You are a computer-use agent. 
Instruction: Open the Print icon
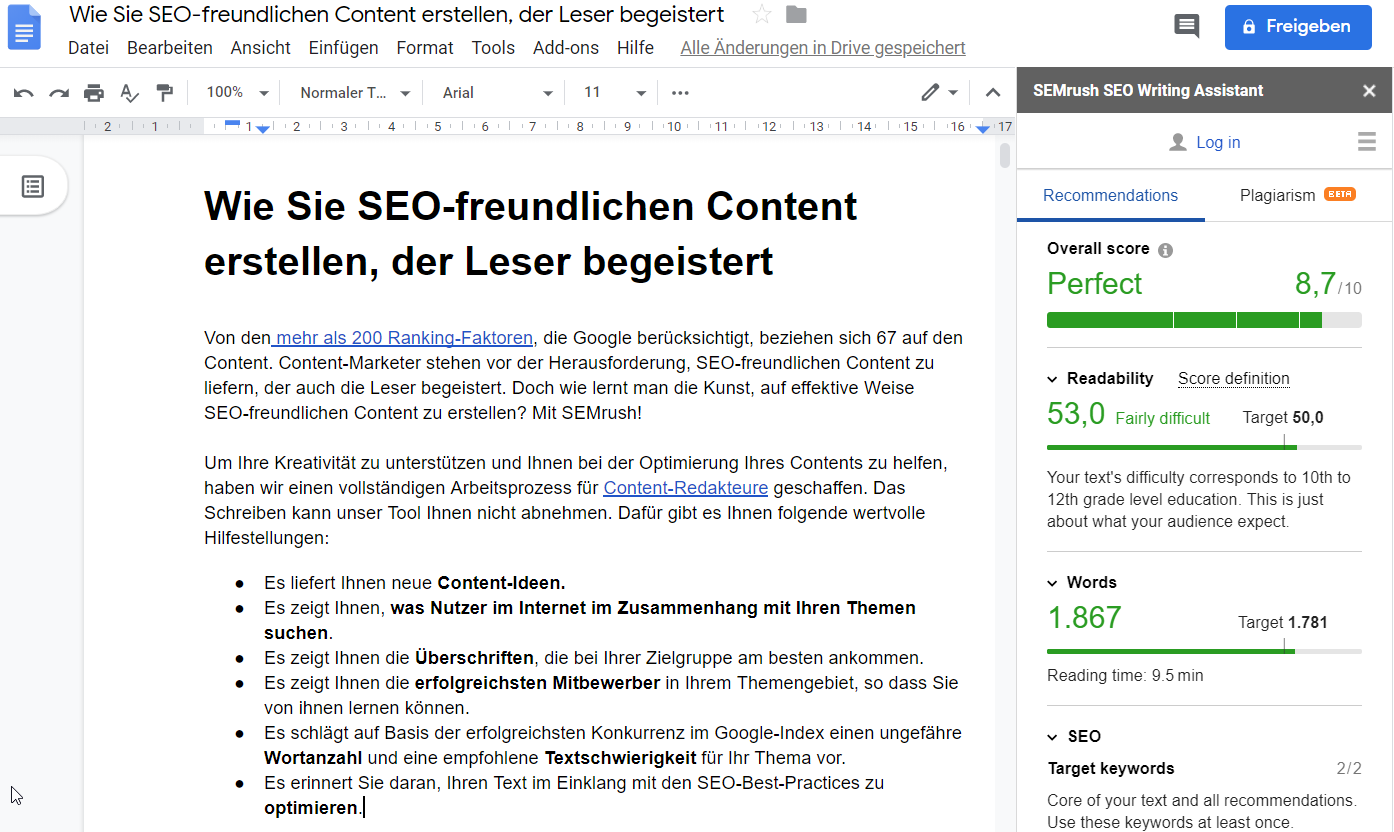[93, 92]
